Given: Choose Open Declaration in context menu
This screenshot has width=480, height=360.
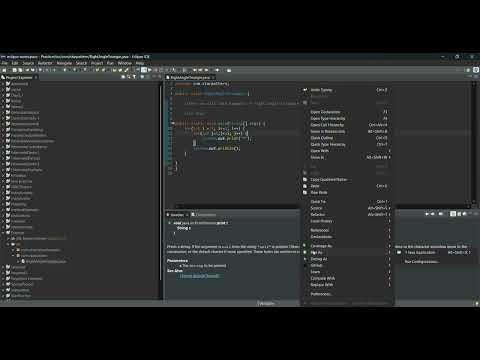Looking at the screenshot, I should tap(347, 112).
